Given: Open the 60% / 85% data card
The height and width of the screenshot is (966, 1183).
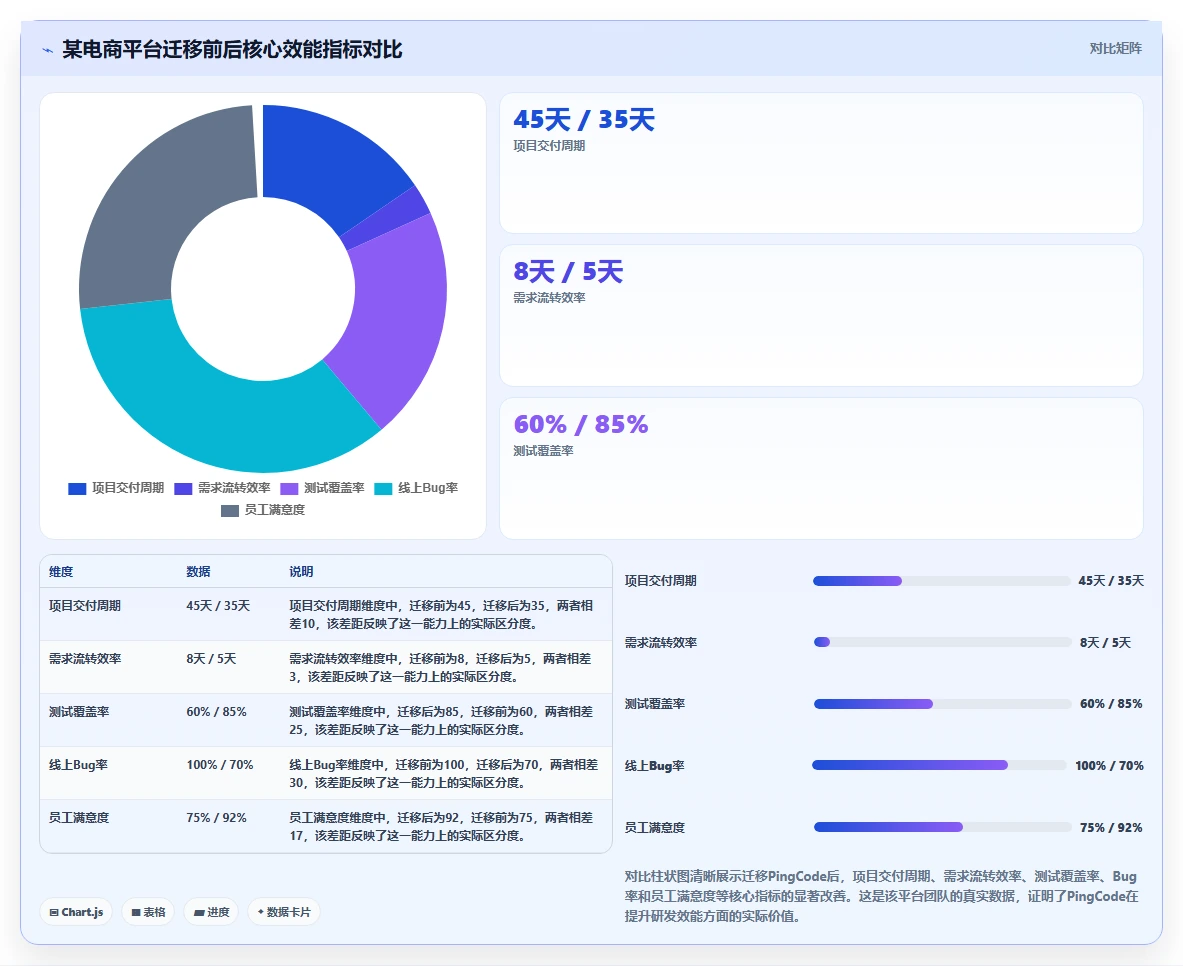Looking at the screenshot, I should [x=821, y=469].
